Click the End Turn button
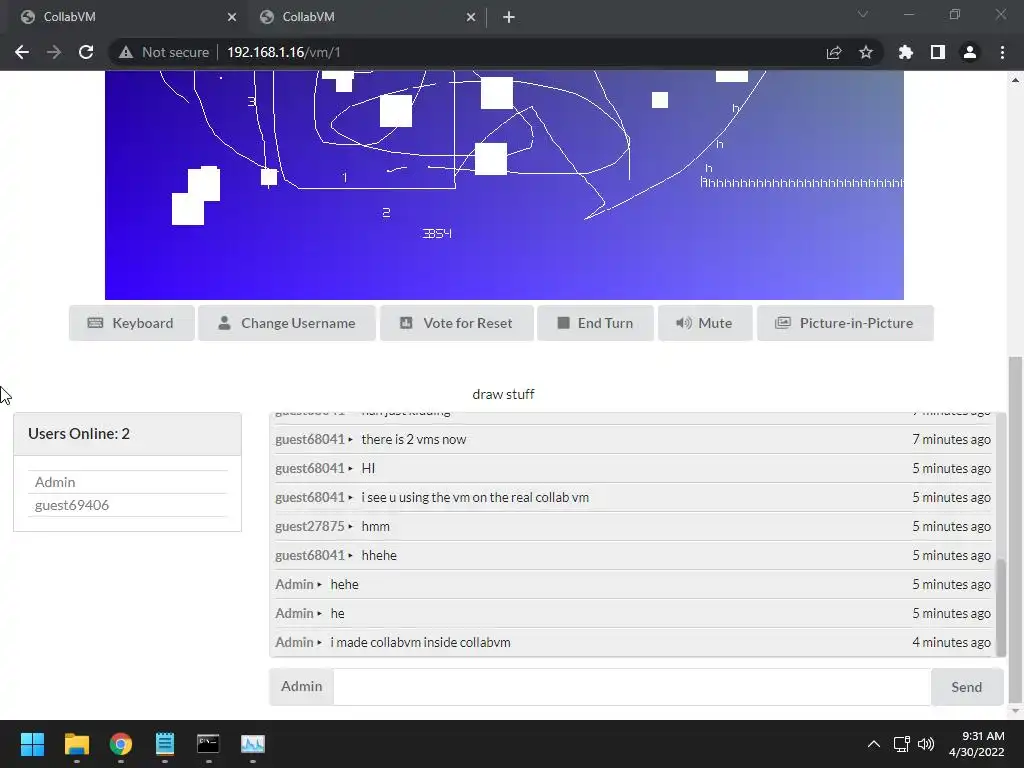 tap(595, 323)
